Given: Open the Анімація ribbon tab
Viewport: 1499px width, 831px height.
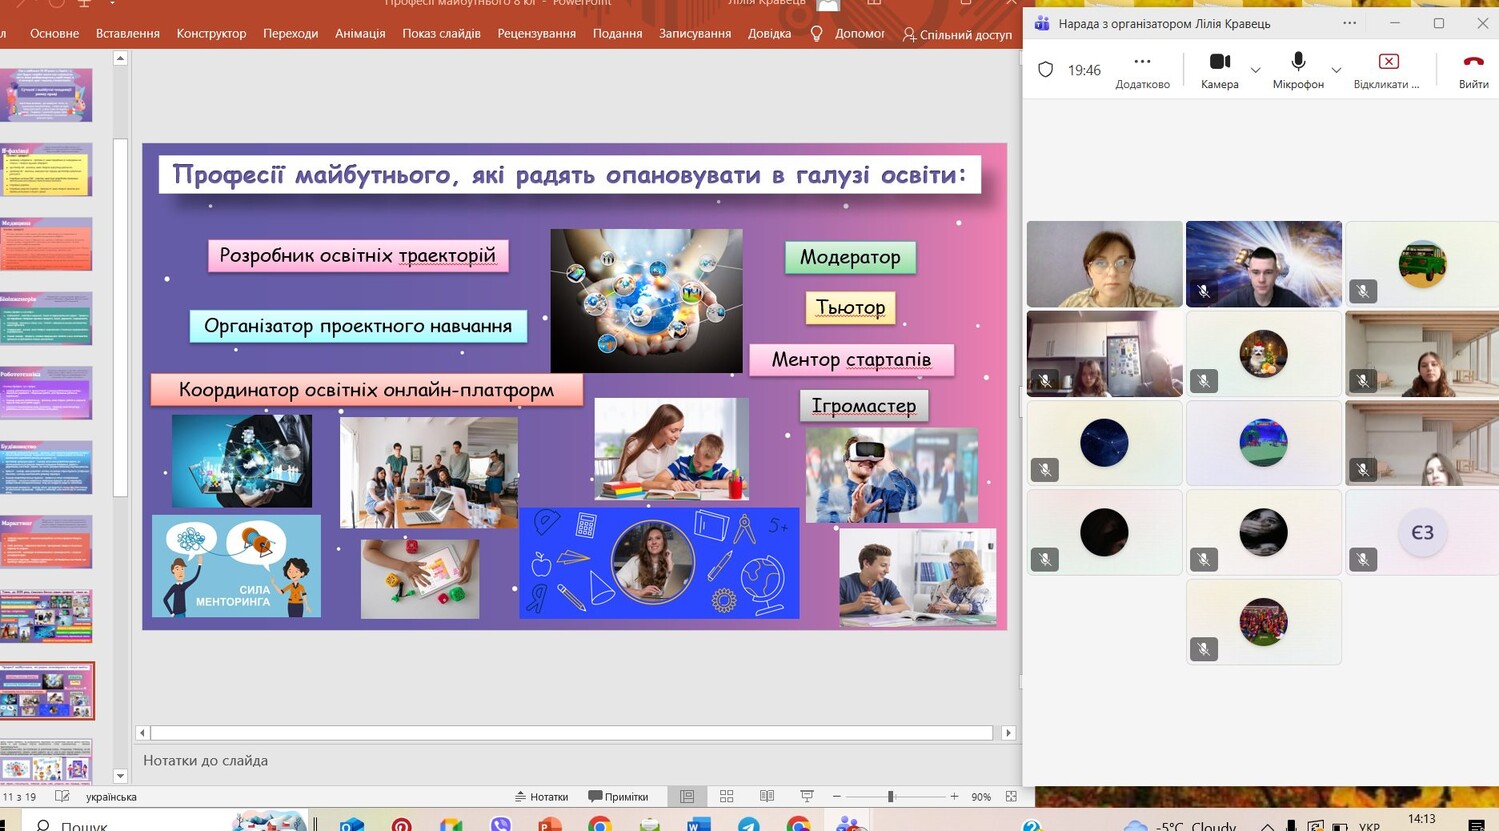Looking at the screenshot, I should point(360,33).
